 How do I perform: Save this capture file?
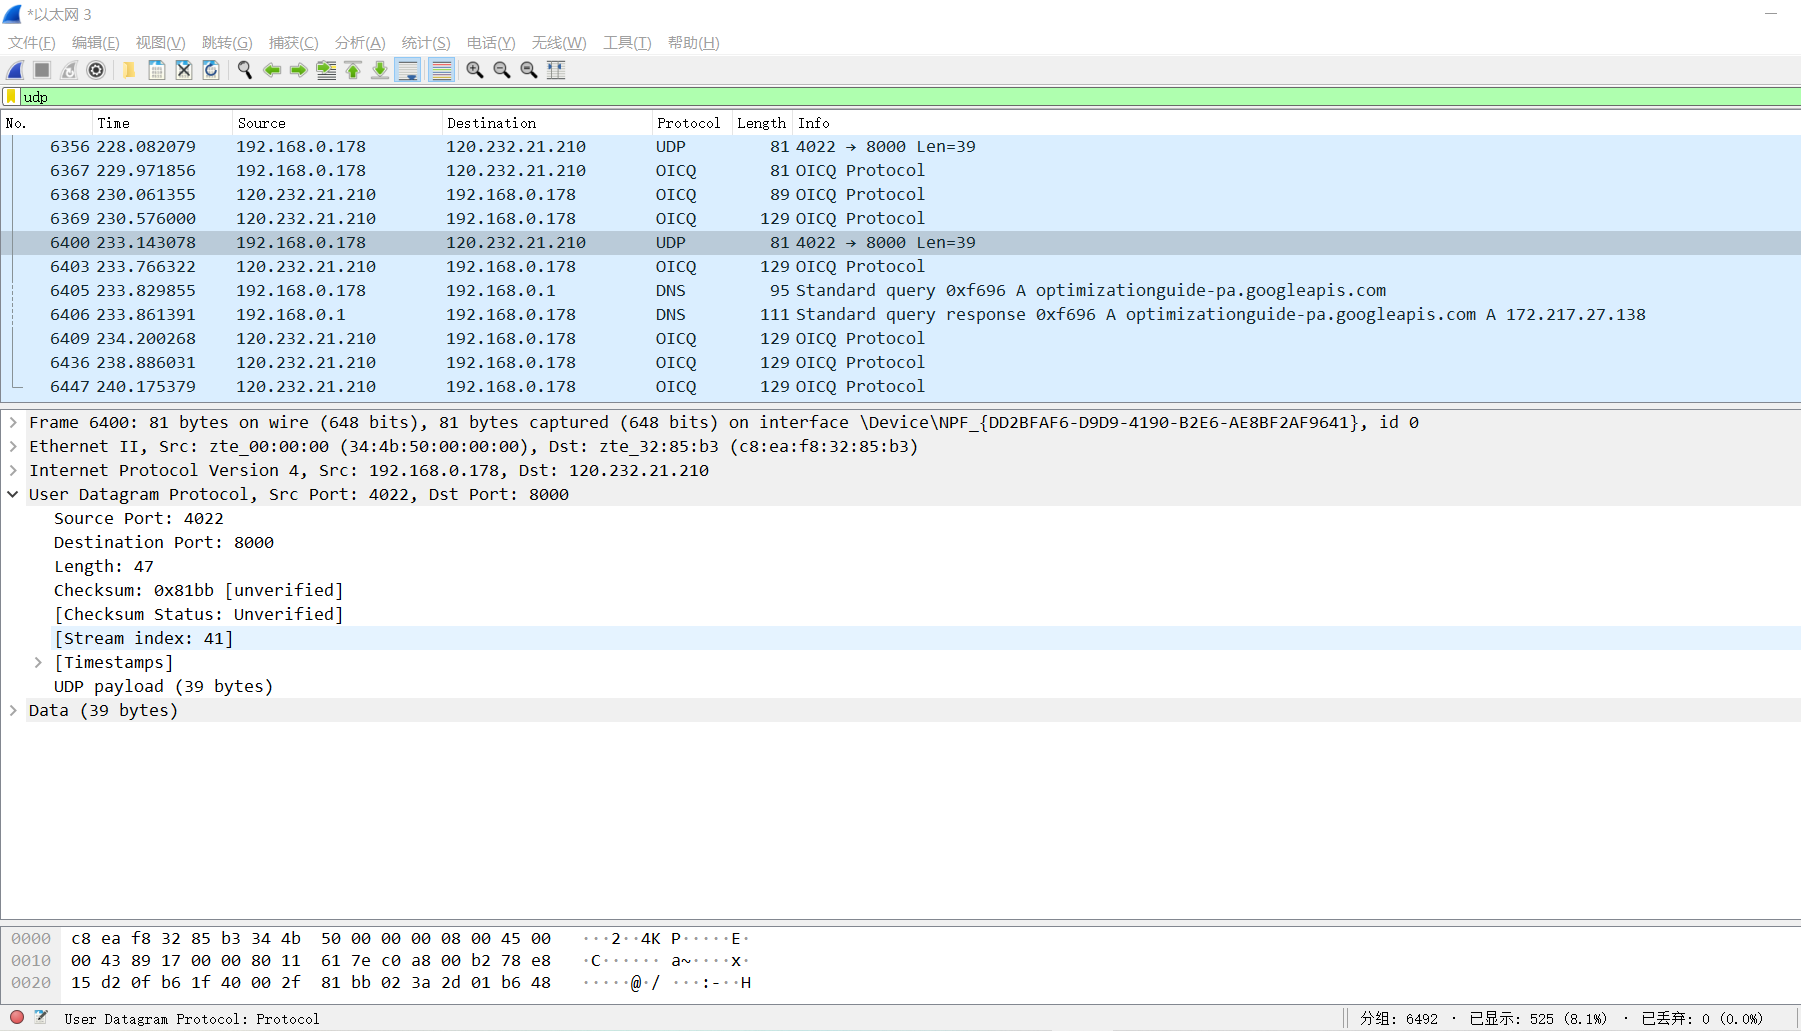tap(157, 70)
